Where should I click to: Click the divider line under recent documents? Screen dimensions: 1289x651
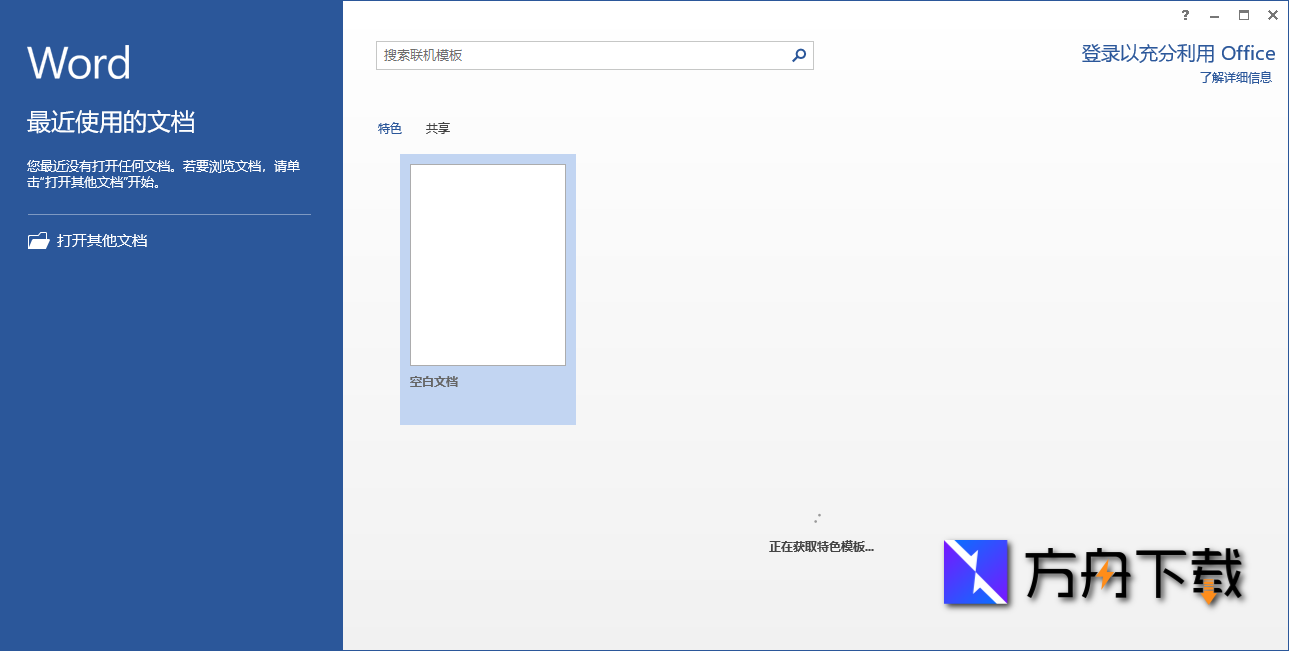167,212
